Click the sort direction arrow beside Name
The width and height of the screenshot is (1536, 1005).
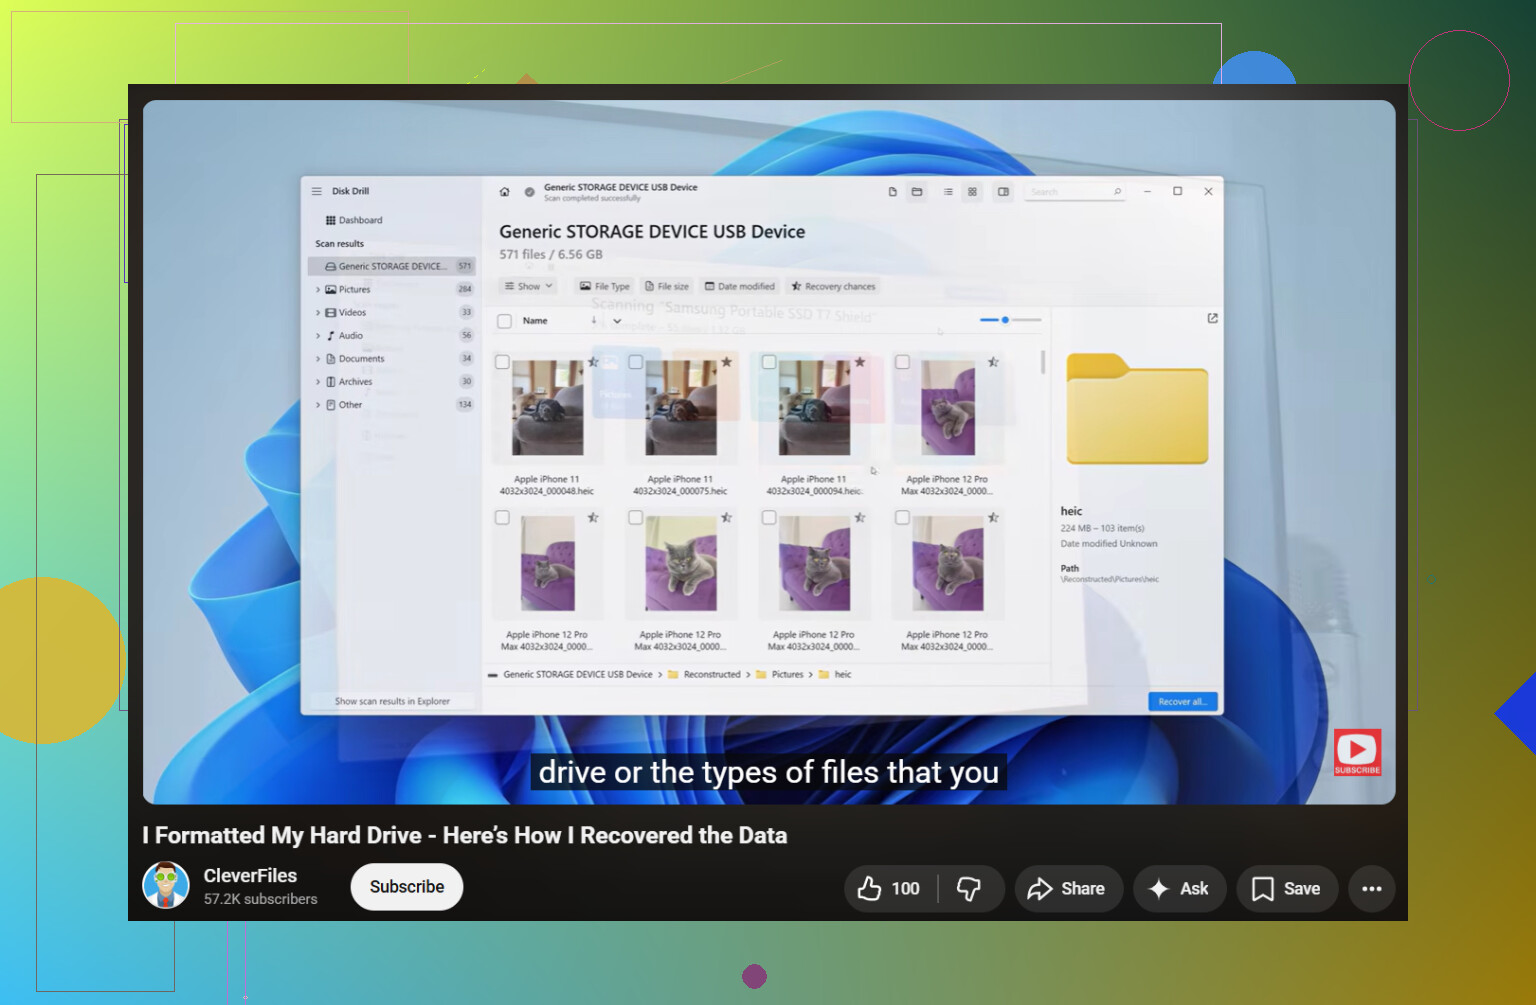click(594, 321)
